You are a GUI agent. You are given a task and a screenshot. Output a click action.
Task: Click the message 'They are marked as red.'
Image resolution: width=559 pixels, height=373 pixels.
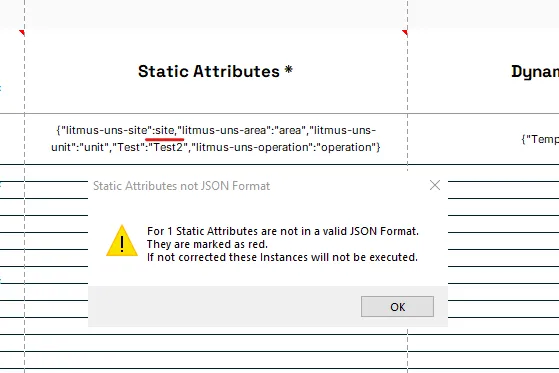[x=207, y=244]
